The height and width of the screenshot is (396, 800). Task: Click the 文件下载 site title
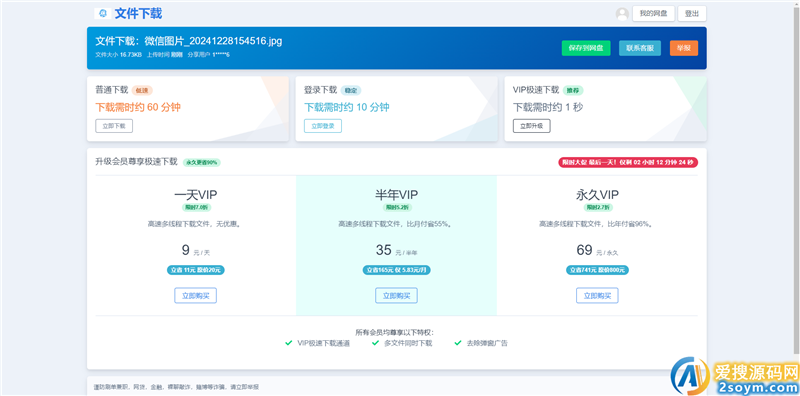coord(138,14)
